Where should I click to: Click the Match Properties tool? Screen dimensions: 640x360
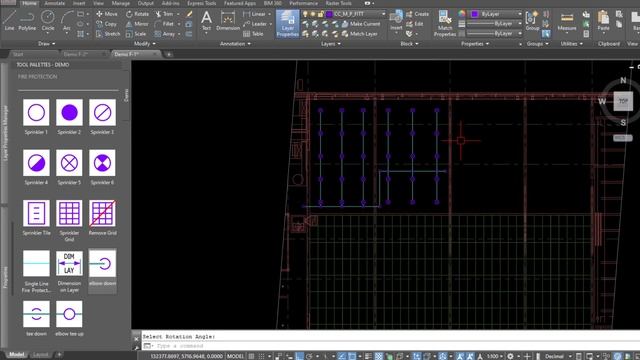pos(444,24)
